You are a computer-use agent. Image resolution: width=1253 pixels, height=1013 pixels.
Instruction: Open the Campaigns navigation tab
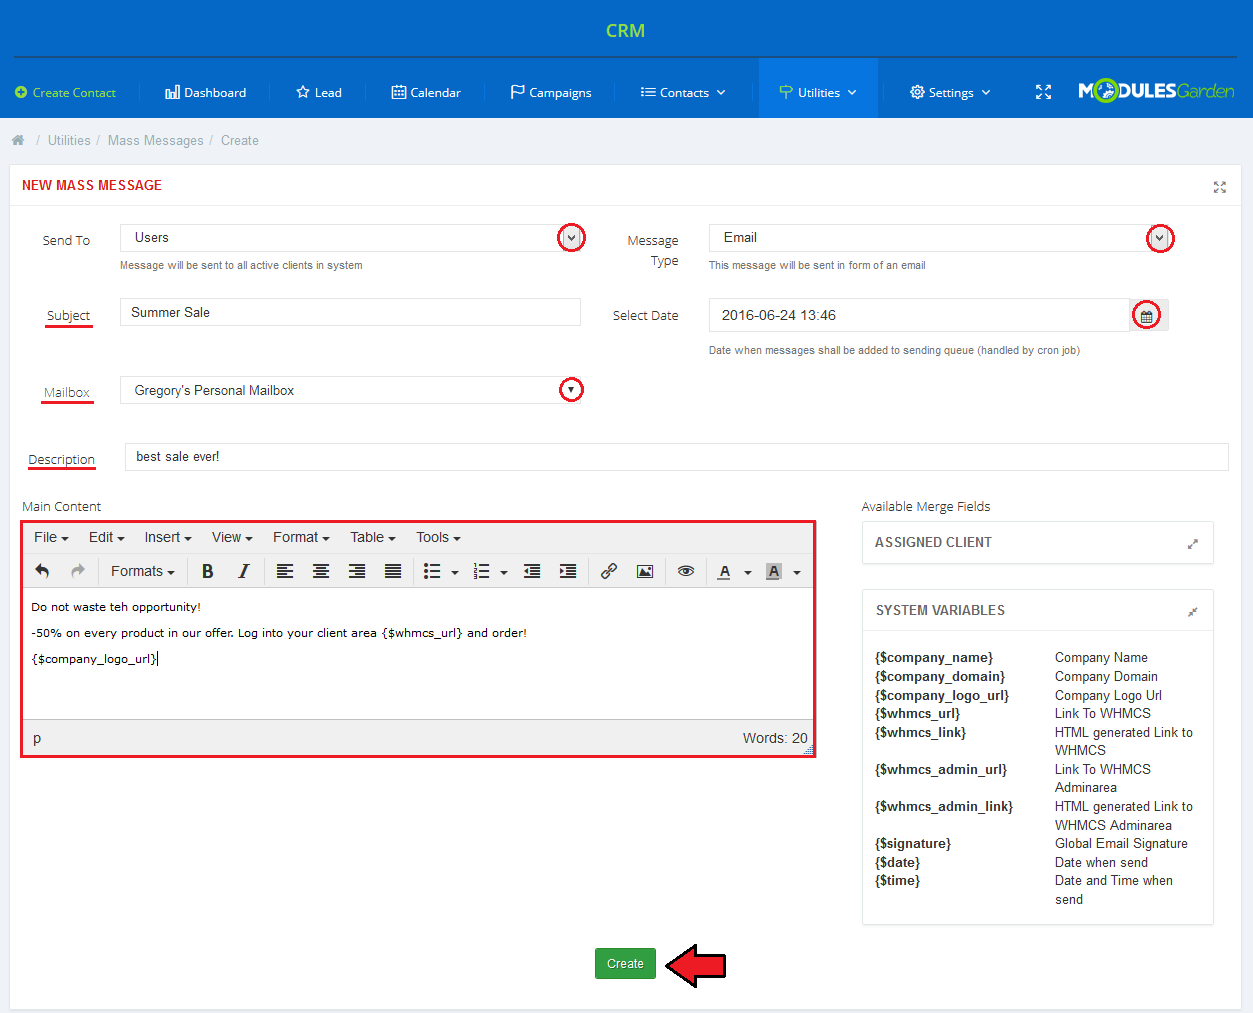pyautogui.click(x=551, y=92)
